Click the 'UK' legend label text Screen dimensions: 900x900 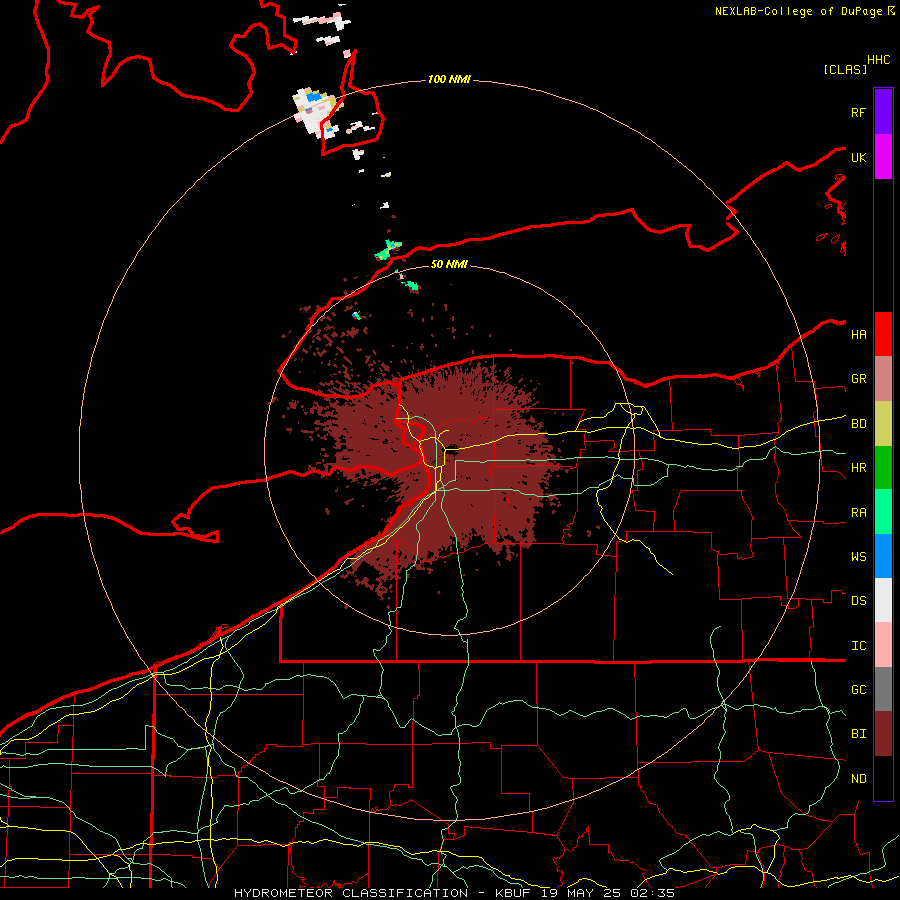(x=858, y=158)
